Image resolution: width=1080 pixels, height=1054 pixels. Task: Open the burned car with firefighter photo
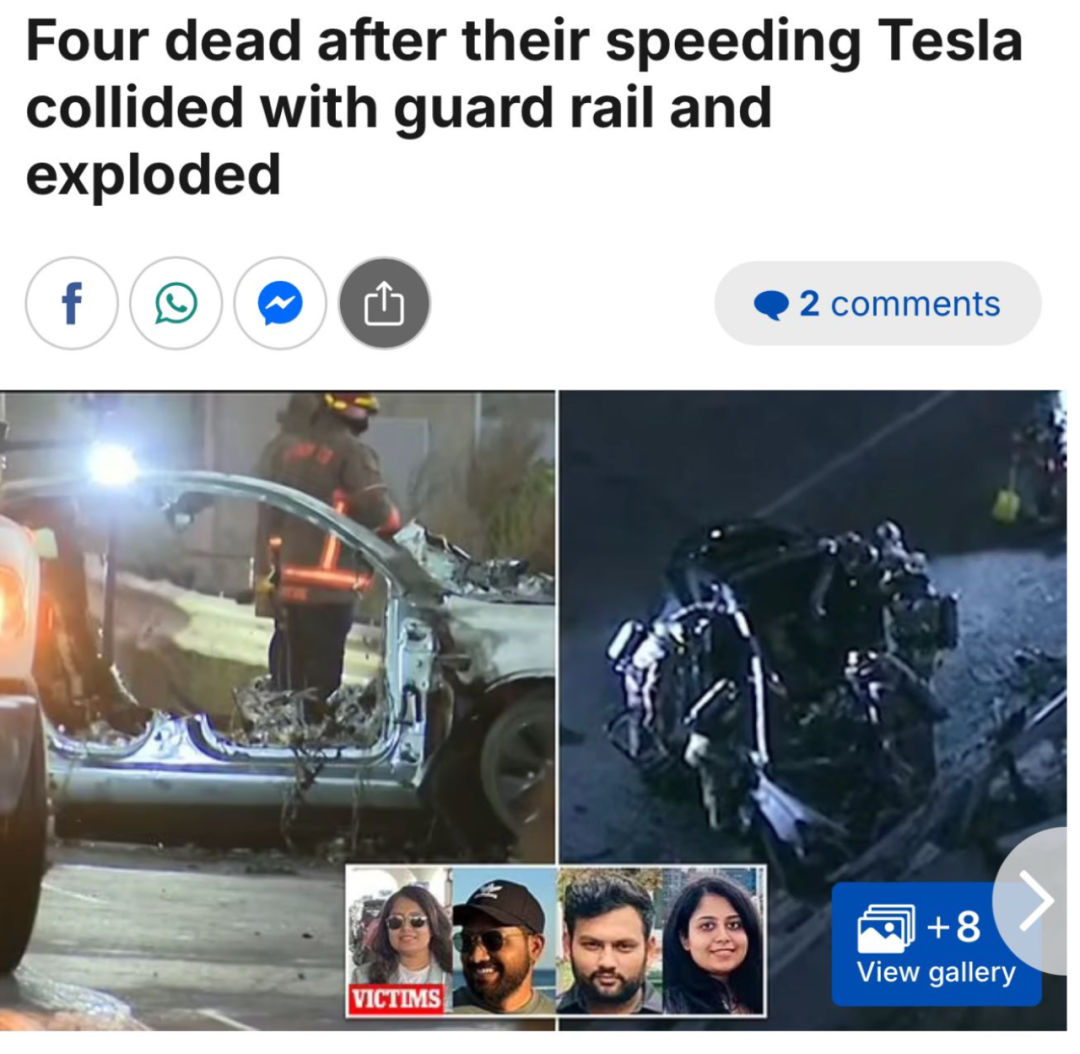pyautogui.click(x=278, y=711)
